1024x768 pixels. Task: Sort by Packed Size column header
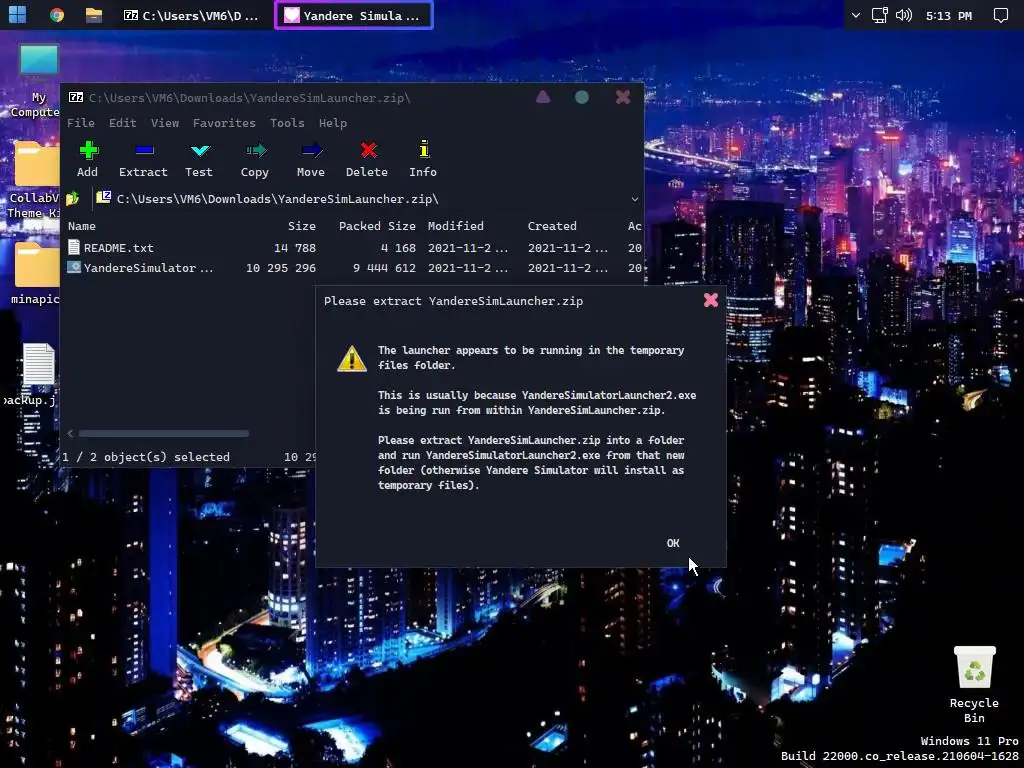[377, 226]
